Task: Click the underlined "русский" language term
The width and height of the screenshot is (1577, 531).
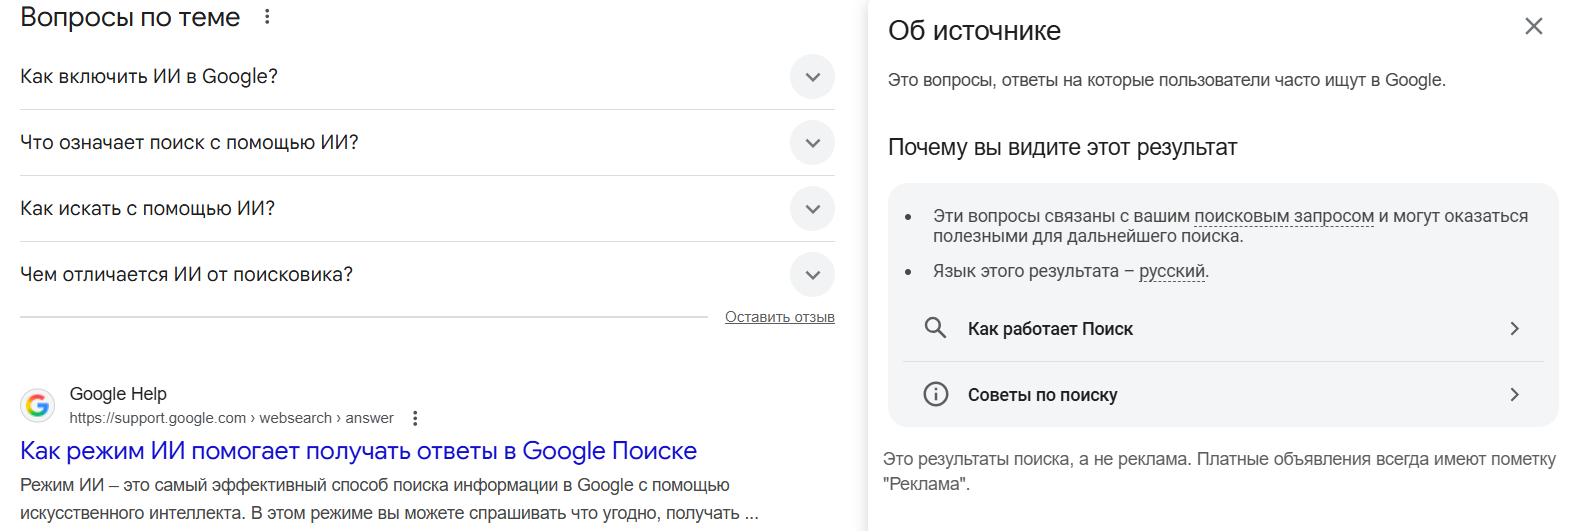Action: click(x=1172, y=271)
